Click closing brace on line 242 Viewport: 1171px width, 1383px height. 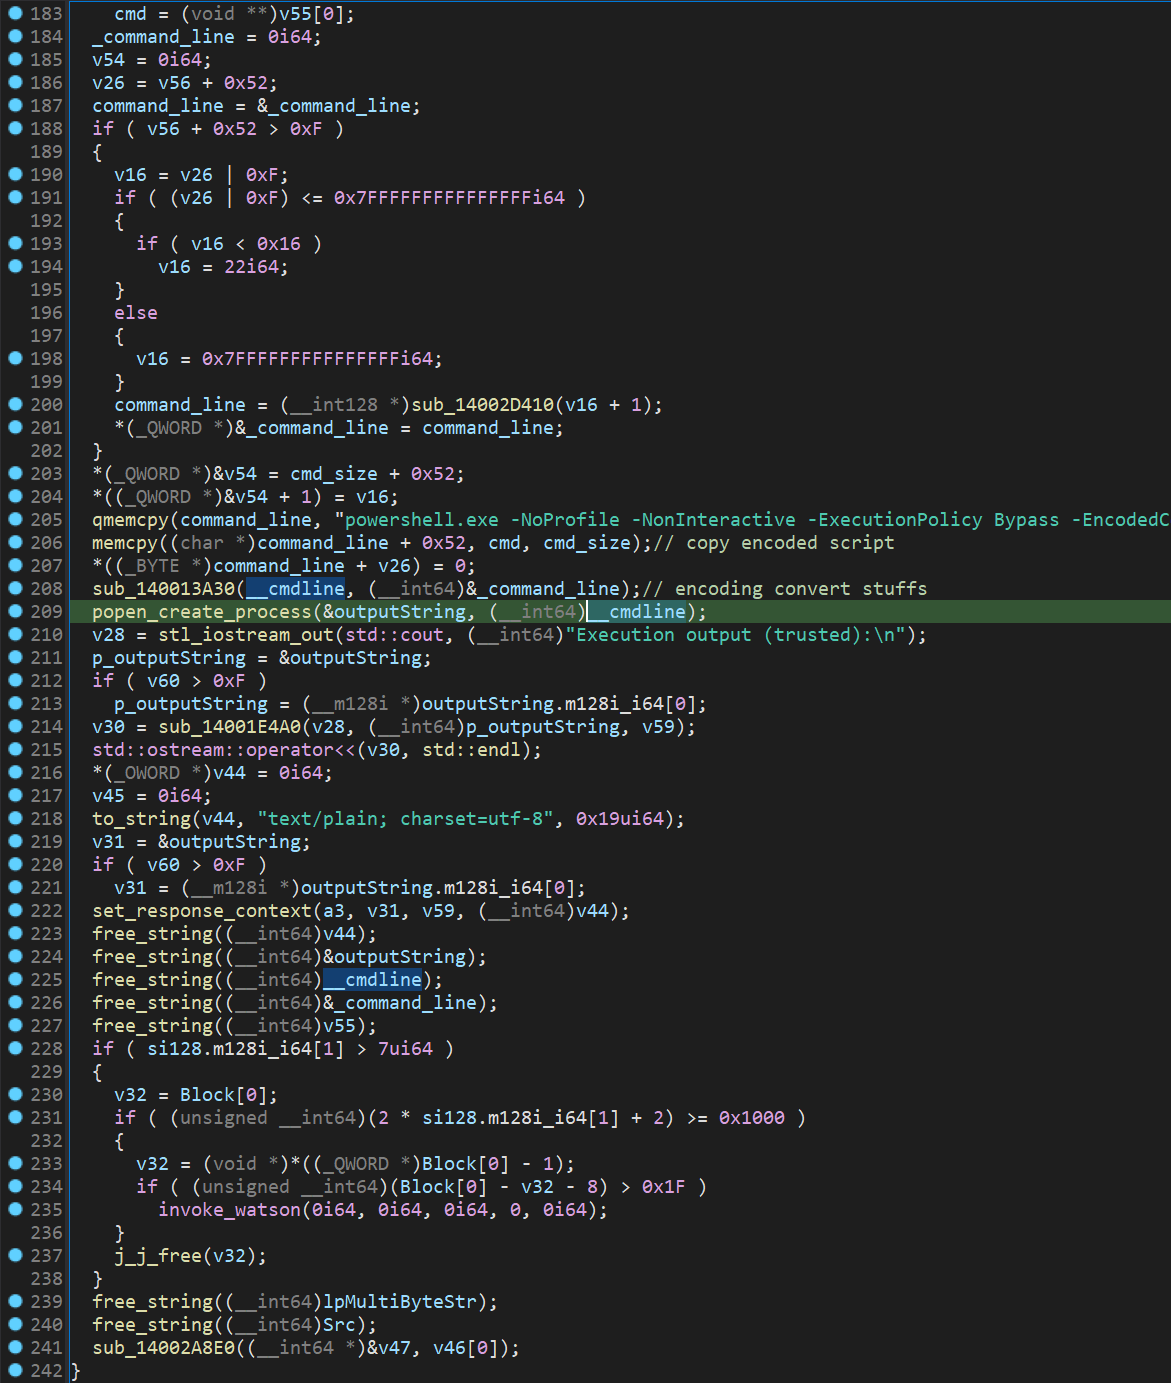75,1371
